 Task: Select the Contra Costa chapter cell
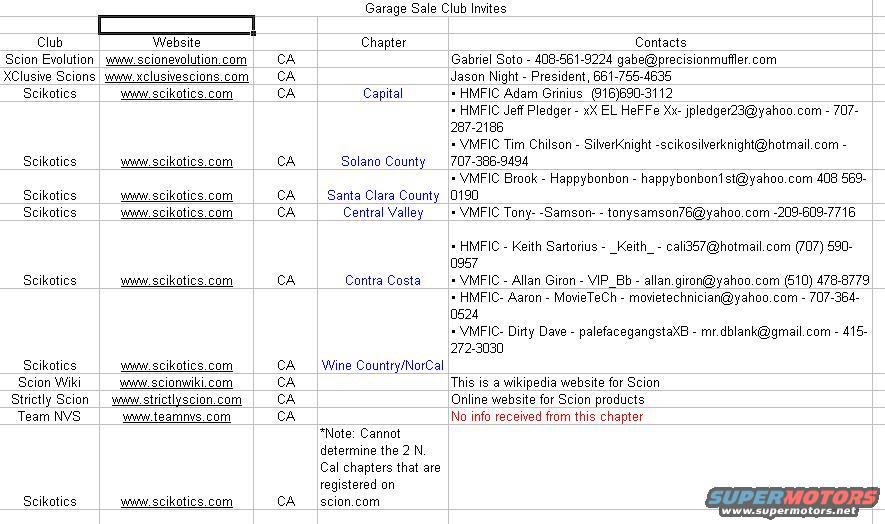click(383, 281)
